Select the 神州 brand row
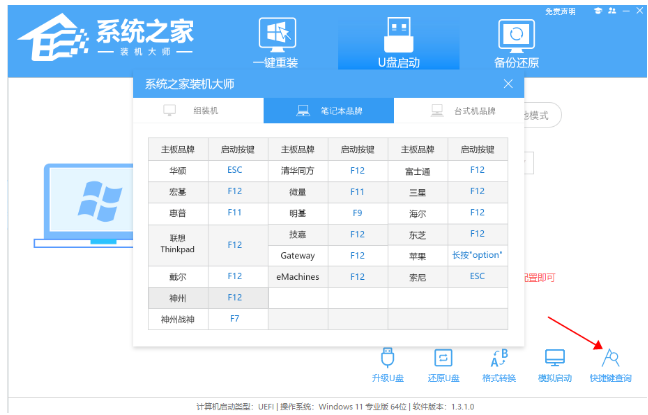This screenshot has height=415, width=648. pos(178,298)
